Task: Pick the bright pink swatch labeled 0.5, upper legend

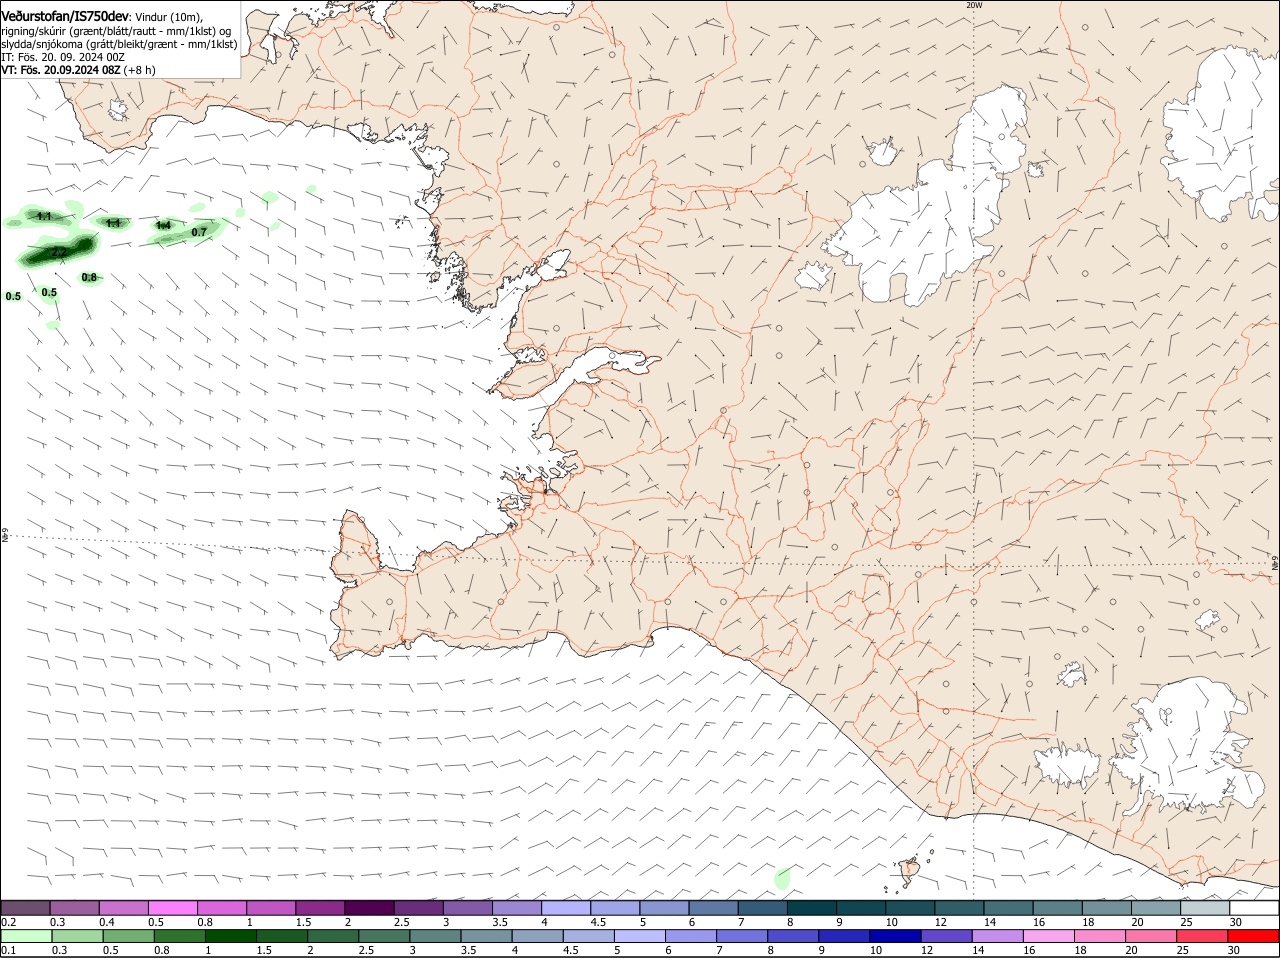Action: [173, 907]
